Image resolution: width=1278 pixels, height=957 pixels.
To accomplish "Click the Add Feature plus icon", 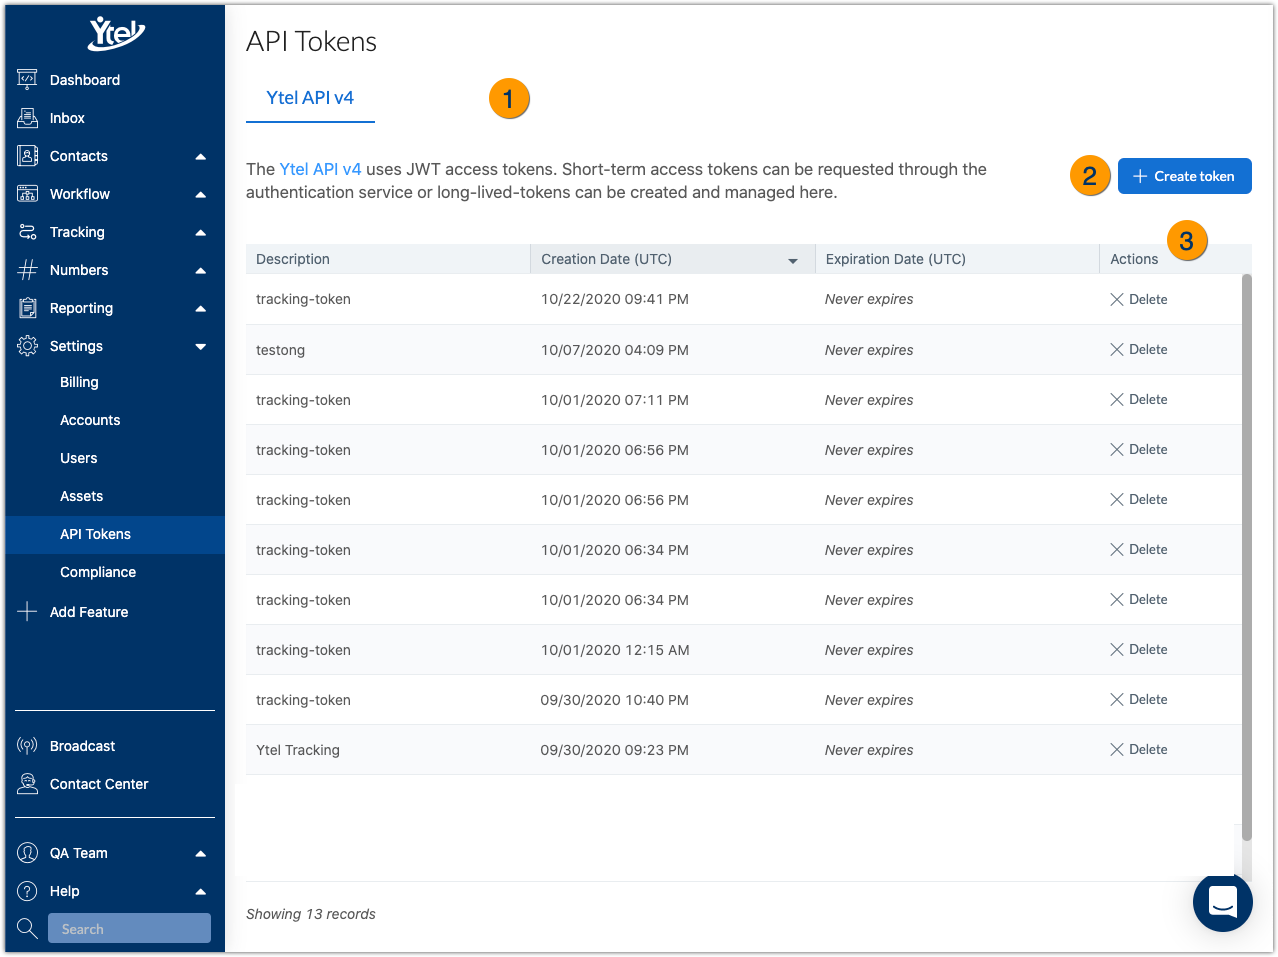I will point(27,612).
